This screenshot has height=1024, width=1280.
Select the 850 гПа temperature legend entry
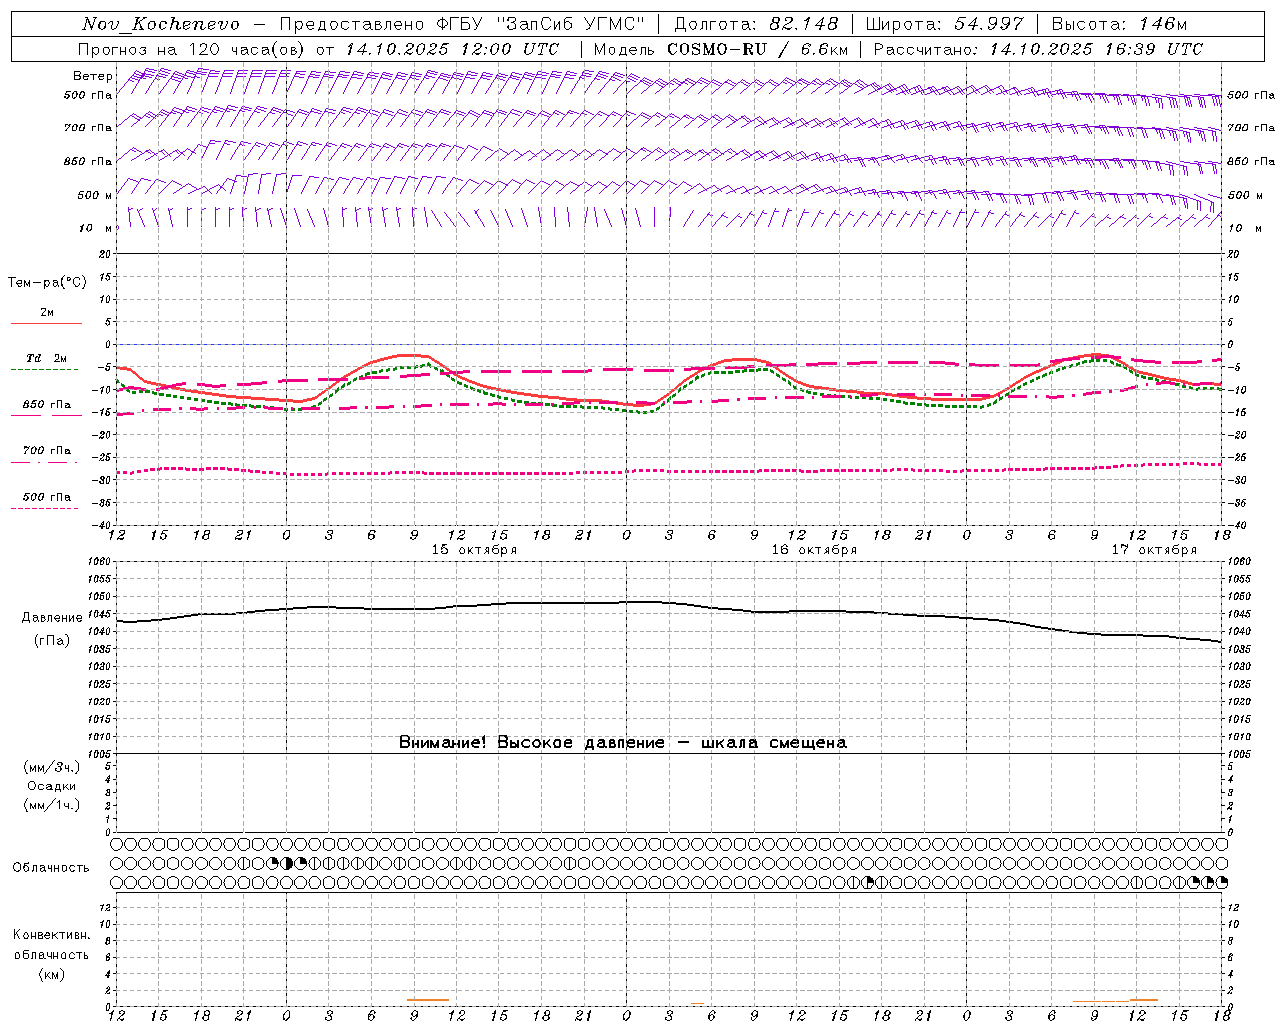point(46,405)
